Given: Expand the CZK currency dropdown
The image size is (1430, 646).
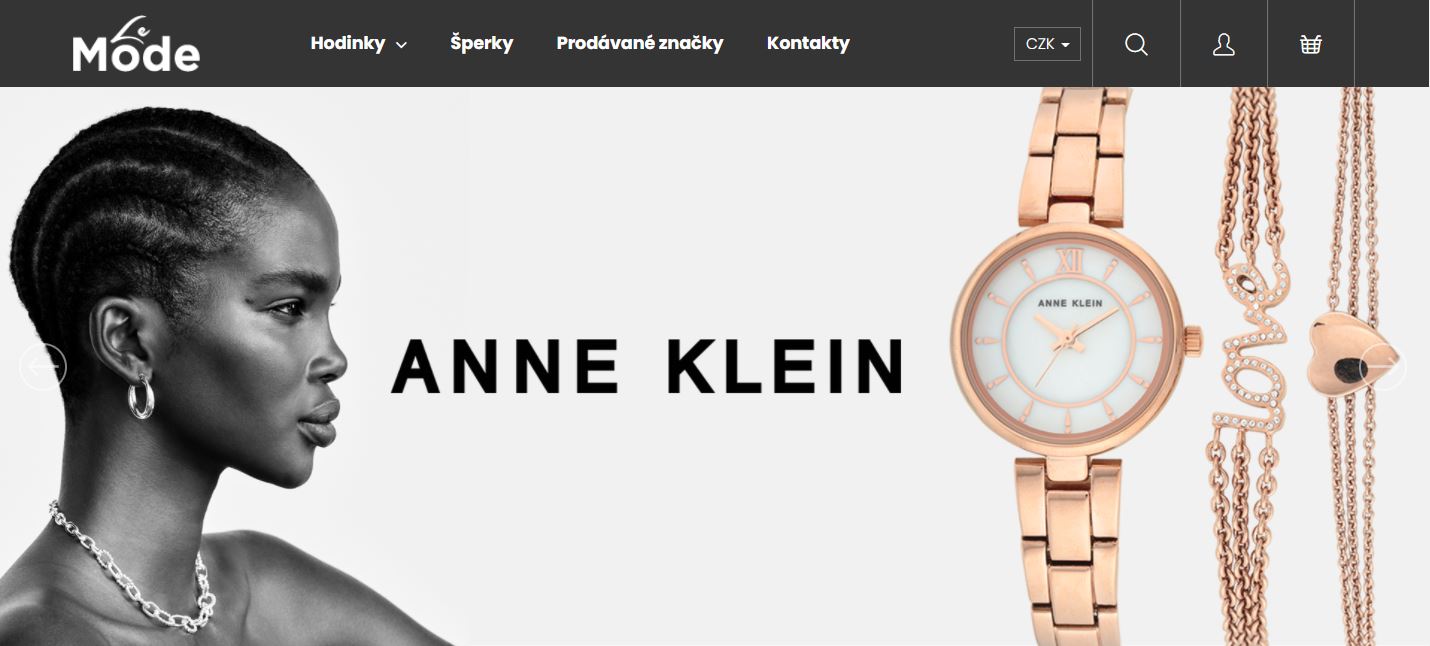Looking at the screenshot, I should click(x=1047, y=44).
